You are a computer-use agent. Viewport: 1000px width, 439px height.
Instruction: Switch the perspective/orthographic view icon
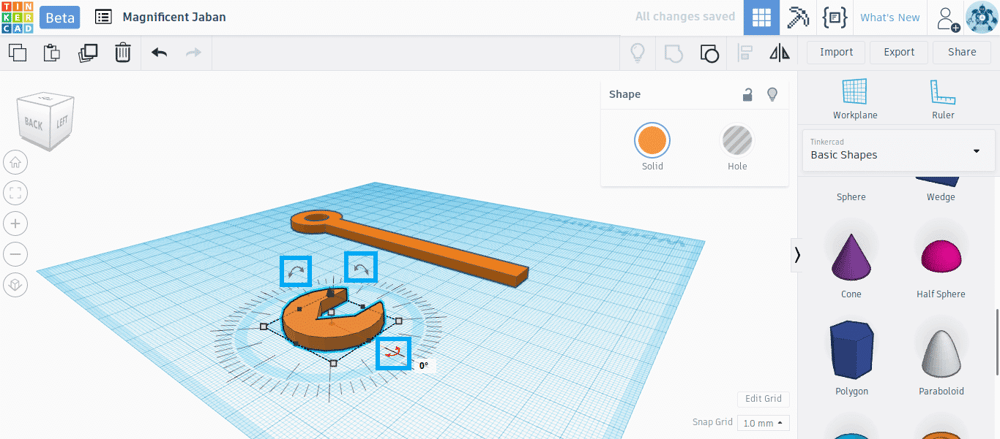click(15, 285)
